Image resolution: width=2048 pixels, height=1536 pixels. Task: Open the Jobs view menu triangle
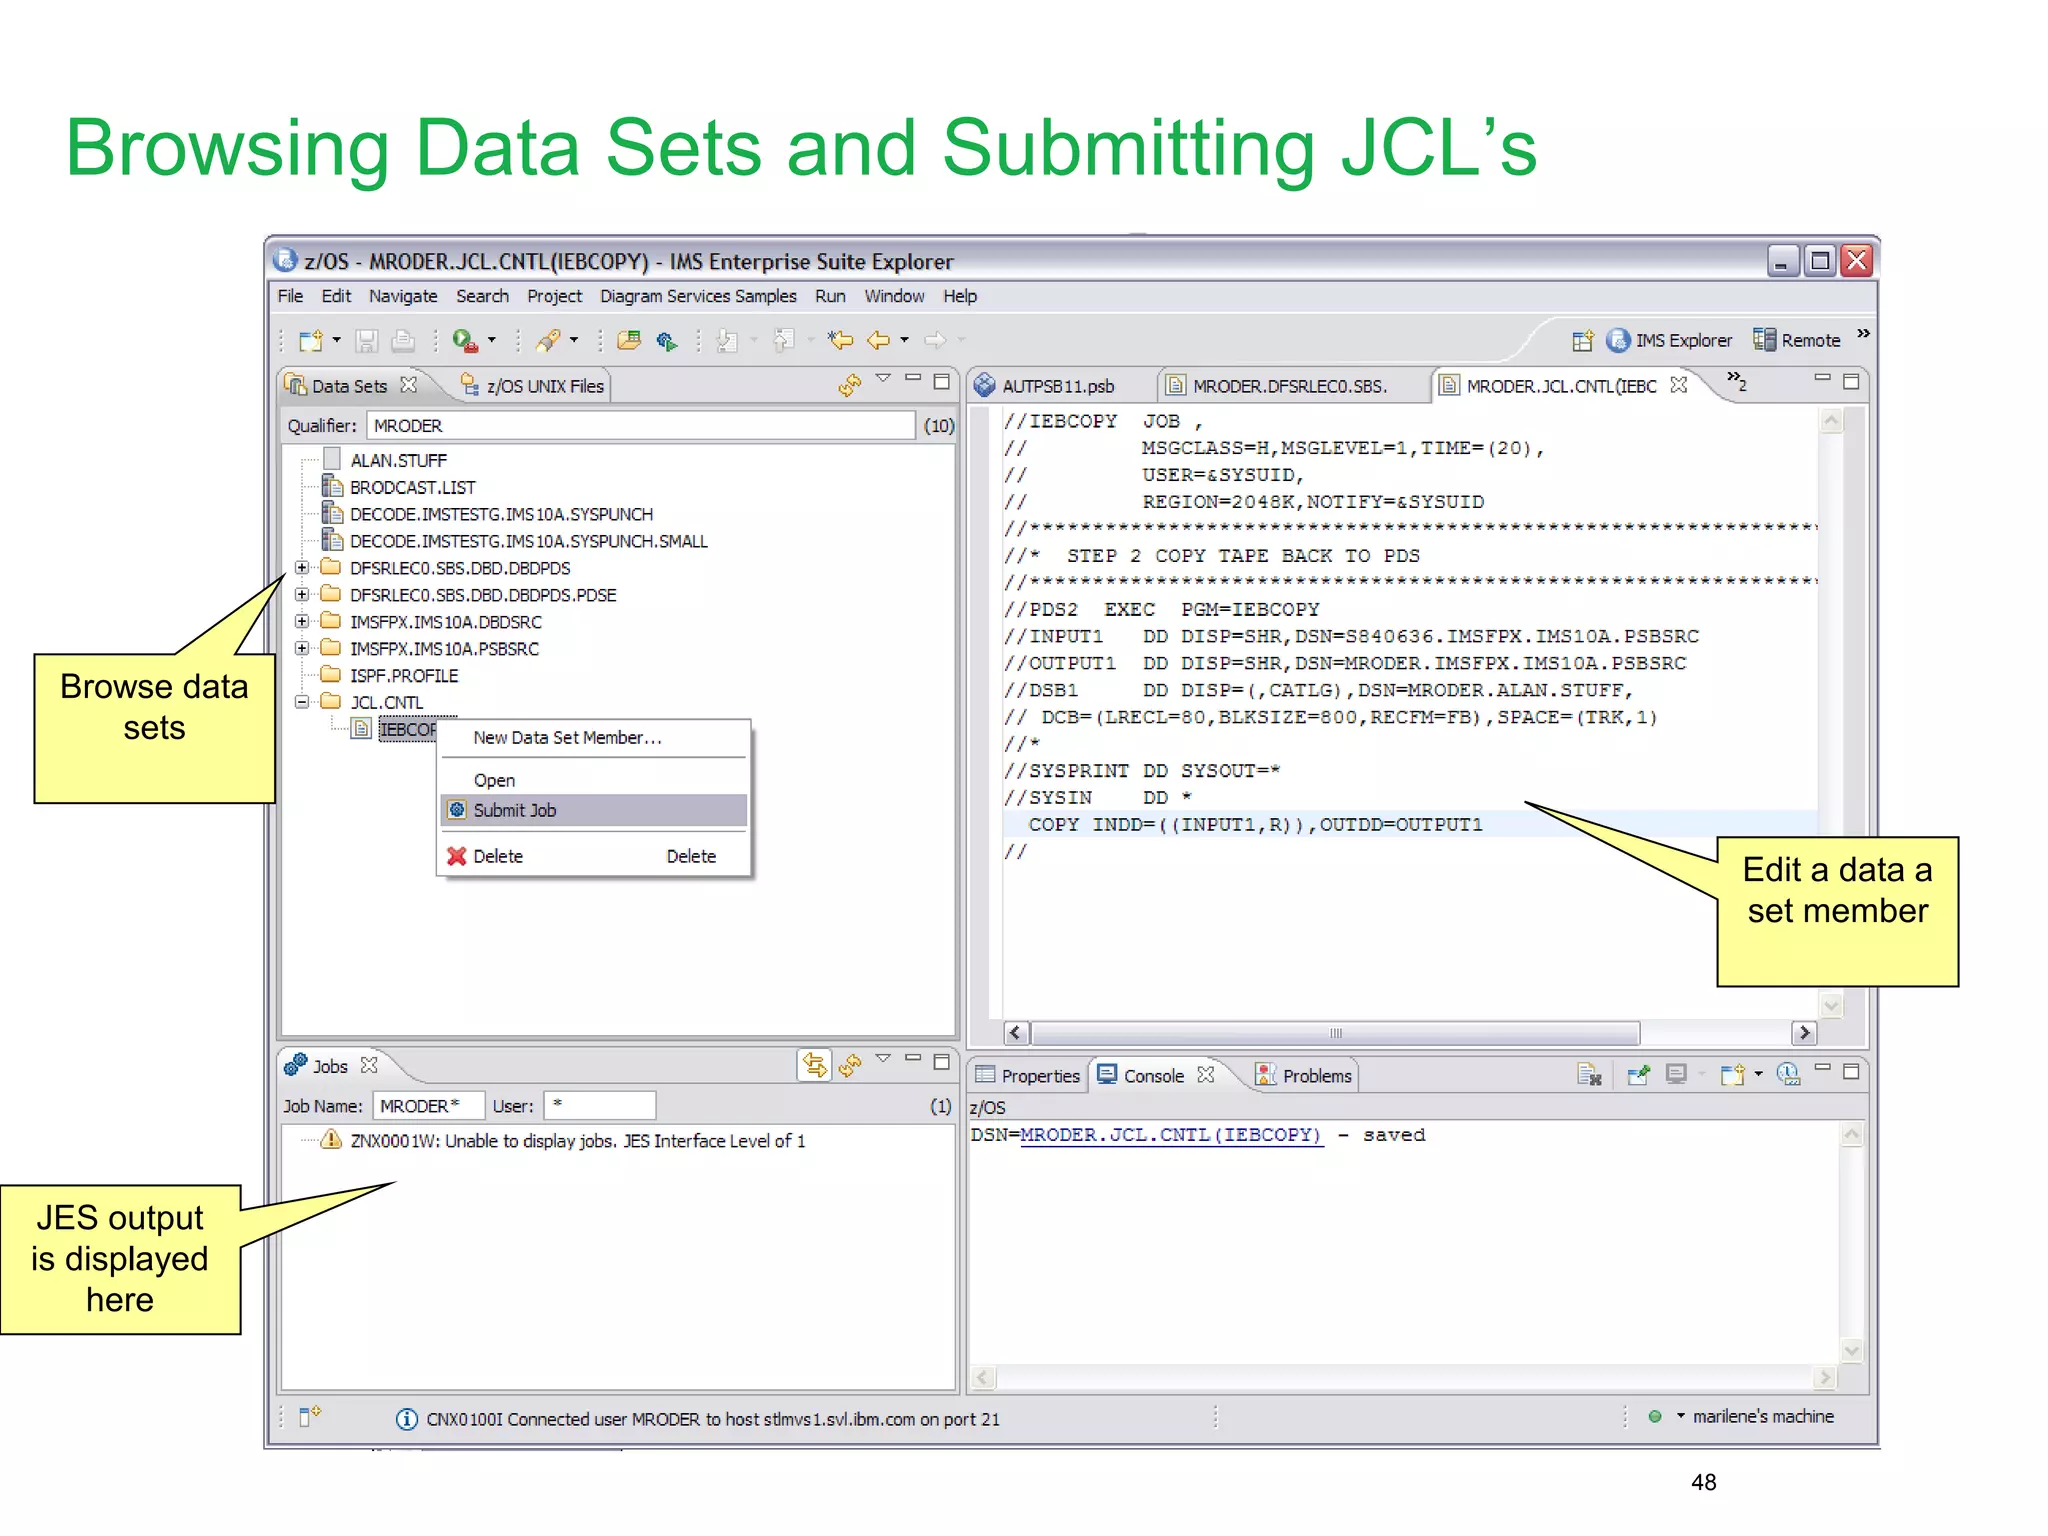882,1058
